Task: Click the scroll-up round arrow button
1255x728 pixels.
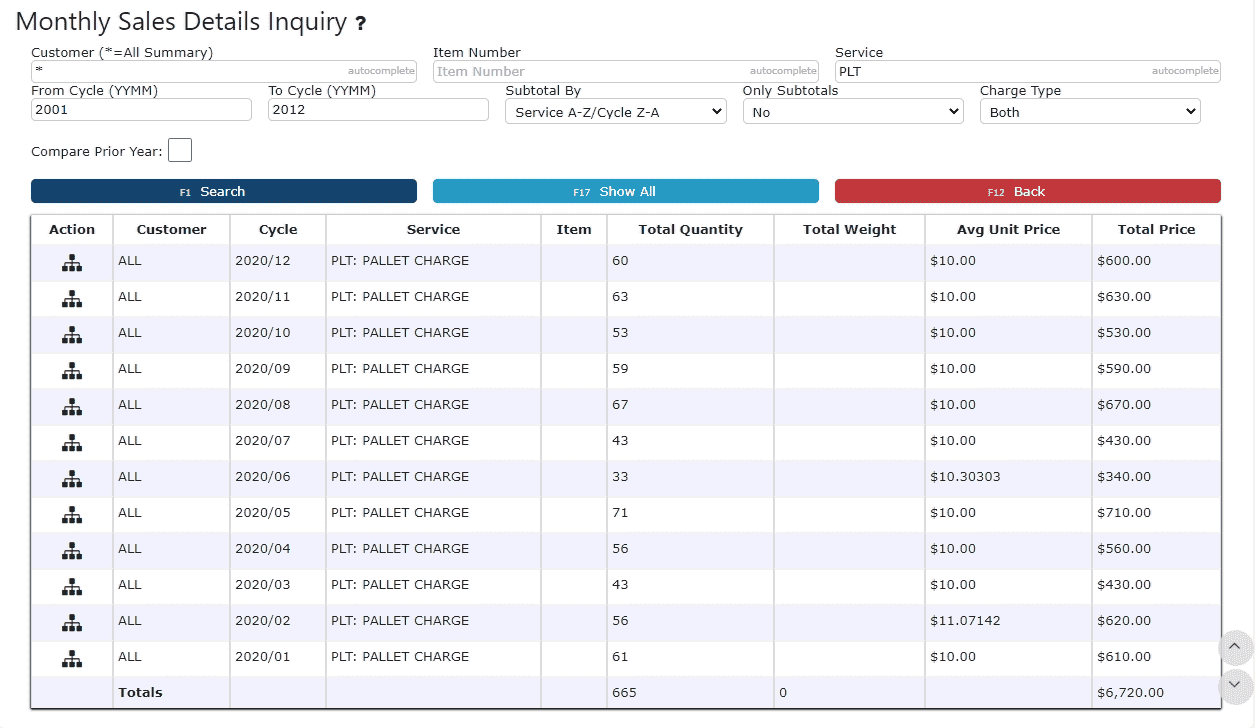Action: tap(1234, 648)
